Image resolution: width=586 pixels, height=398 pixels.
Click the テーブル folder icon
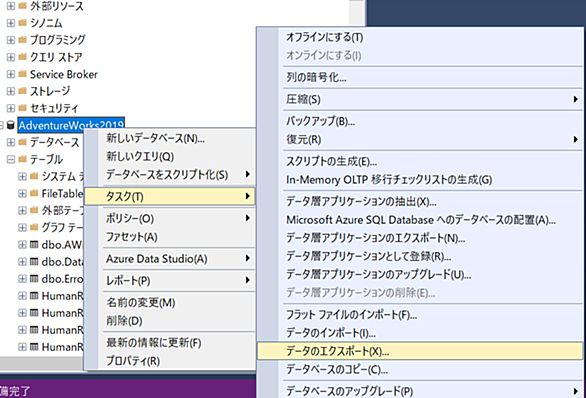(x=22, y=159)
